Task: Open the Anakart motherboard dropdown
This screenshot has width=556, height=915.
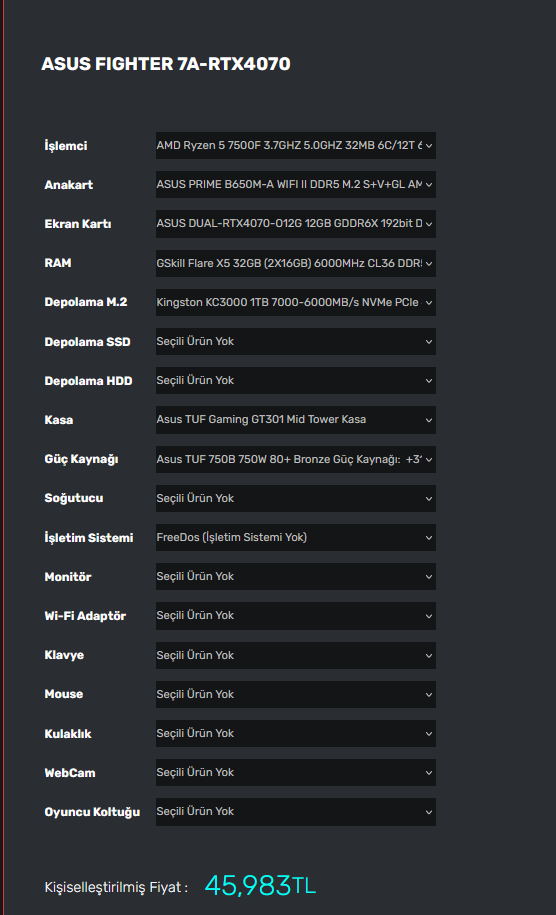Action: 295,184
